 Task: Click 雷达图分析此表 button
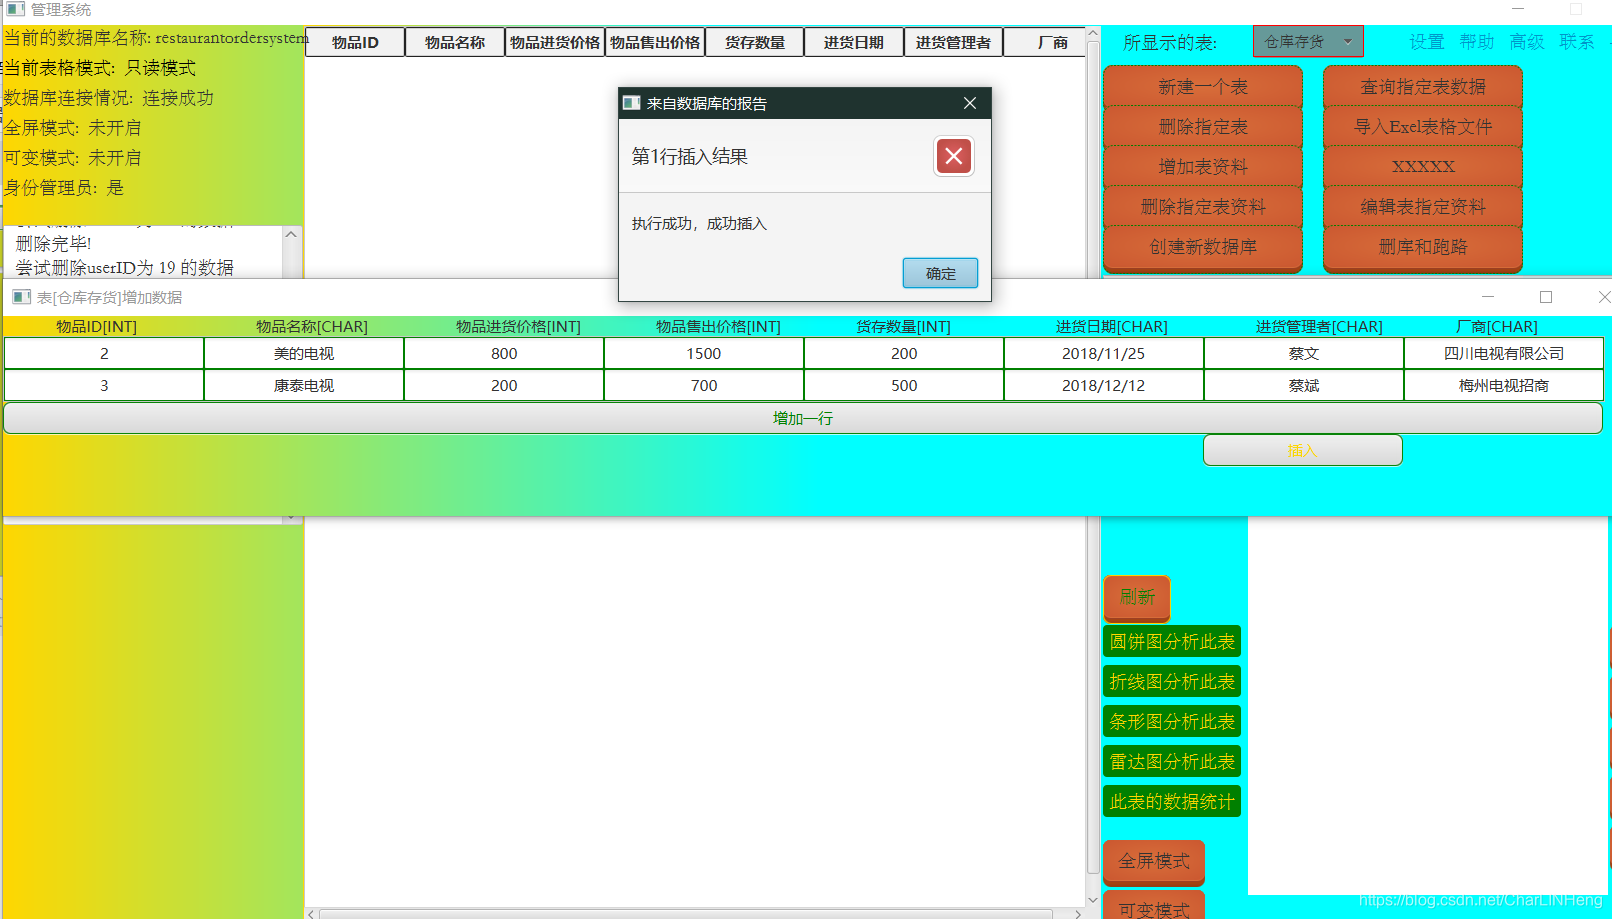1172,762
